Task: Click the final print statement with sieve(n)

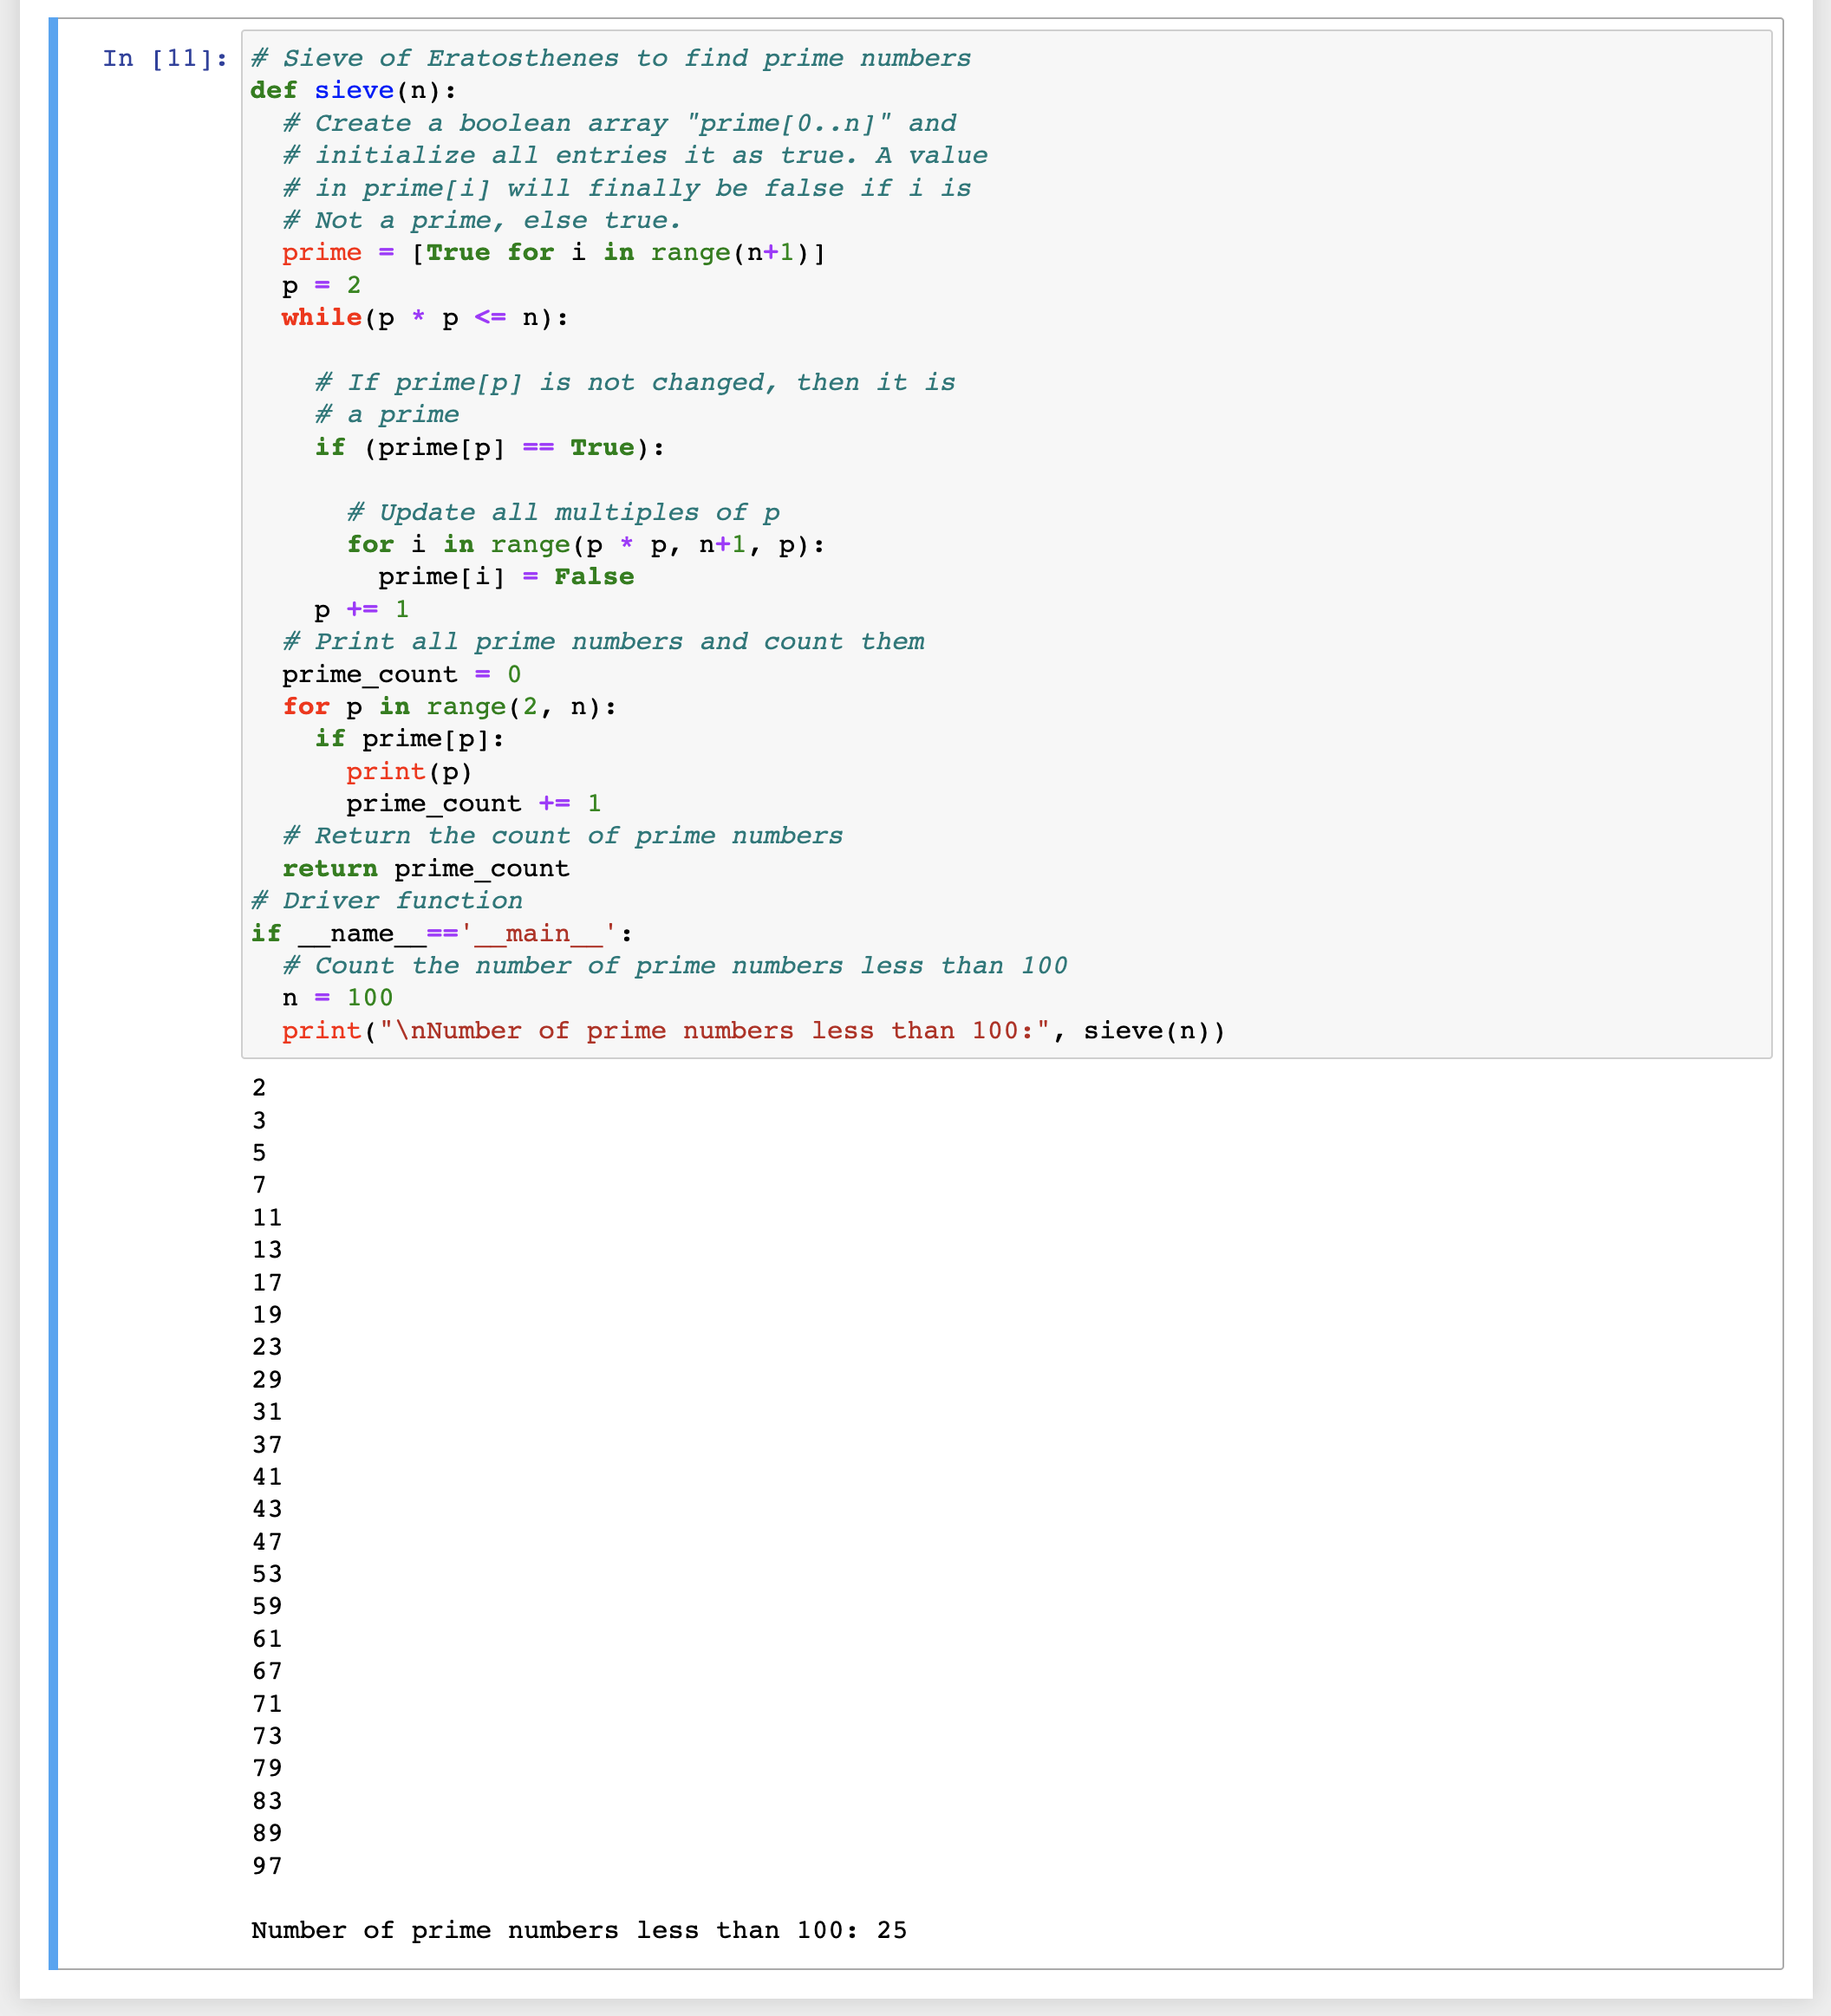Action: pos(752,1031)
